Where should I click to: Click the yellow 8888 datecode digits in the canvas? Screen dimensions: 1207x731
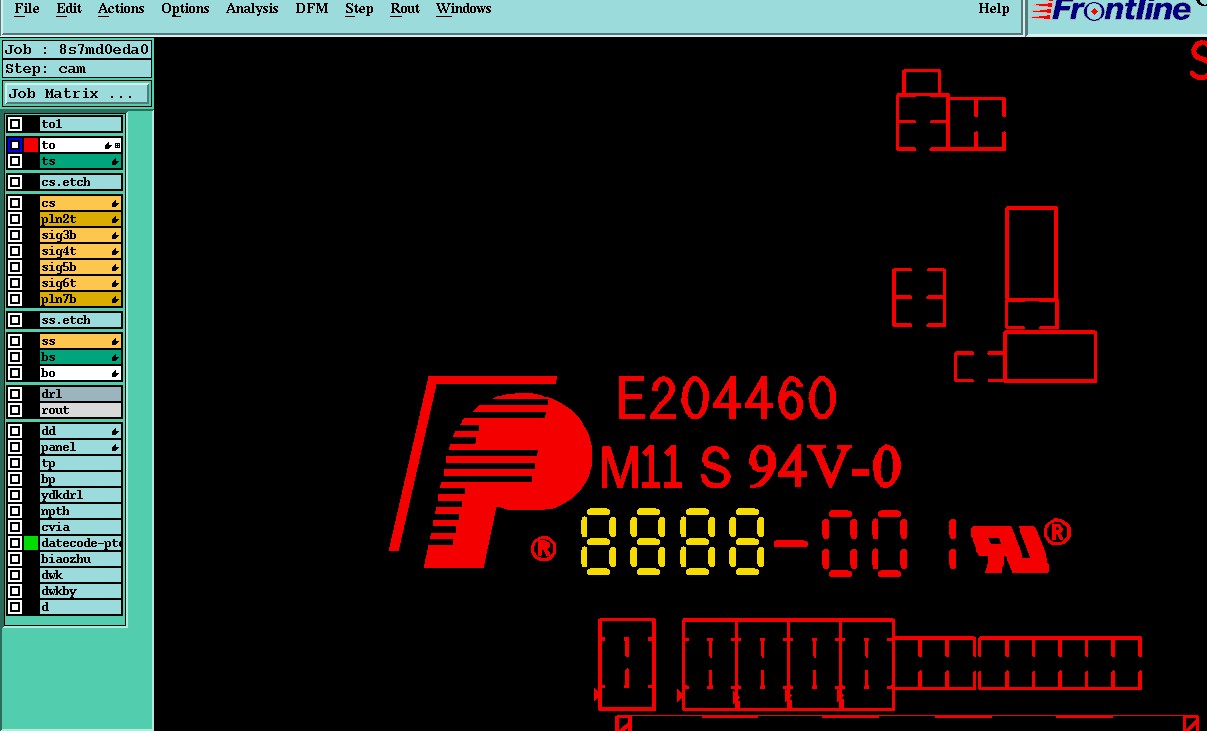(x=673, y=542)
